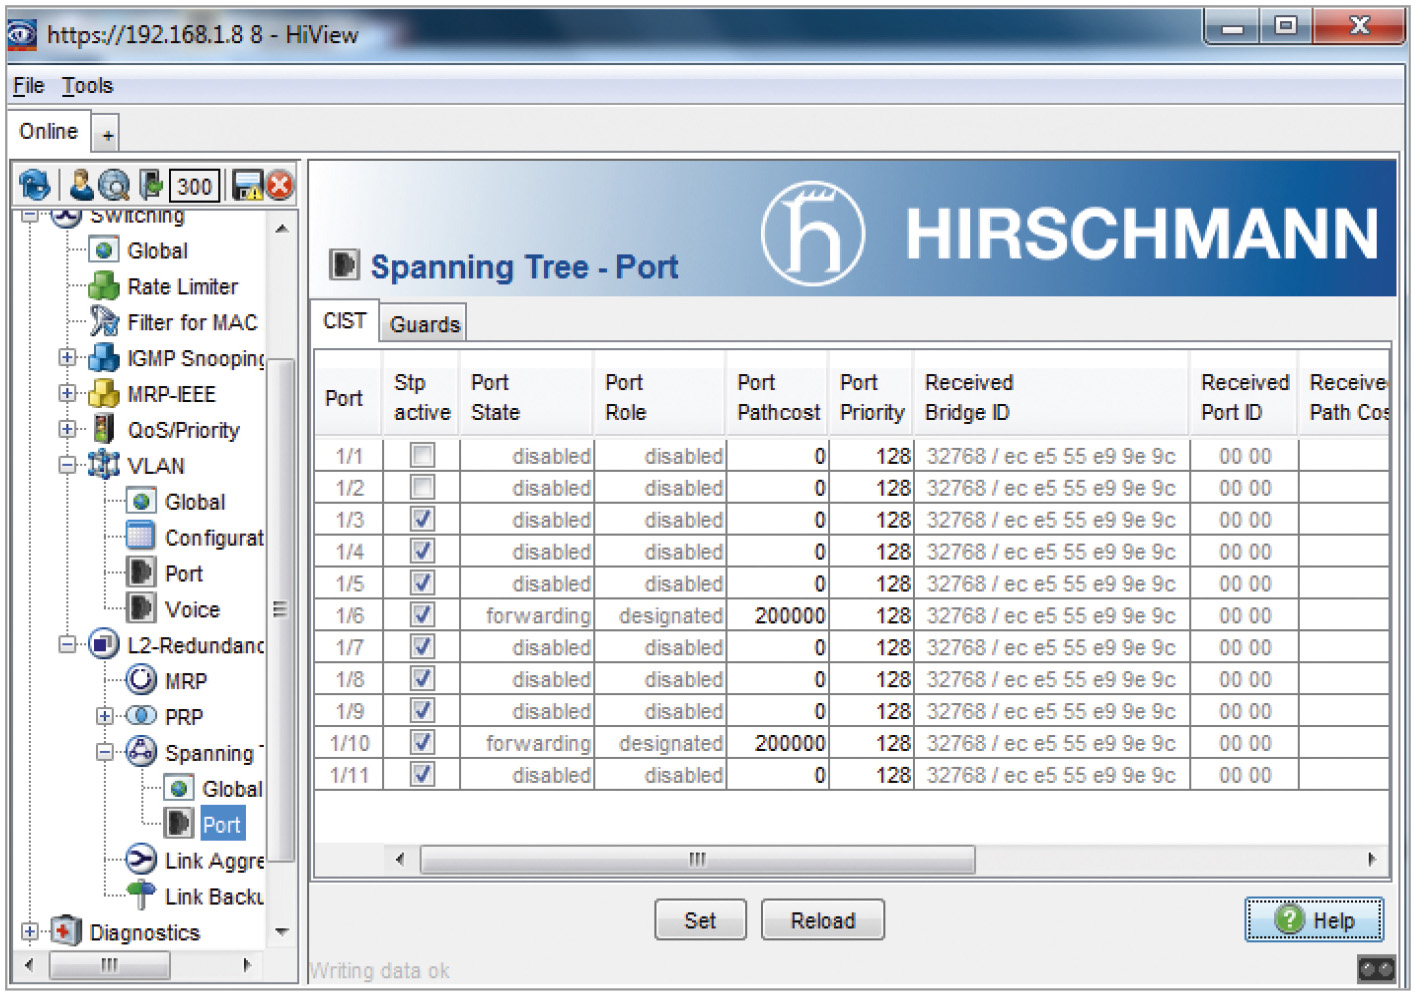Enable Stp active for port 1/1
Viewport: 1415px width, 994px height.
[423, 456]
